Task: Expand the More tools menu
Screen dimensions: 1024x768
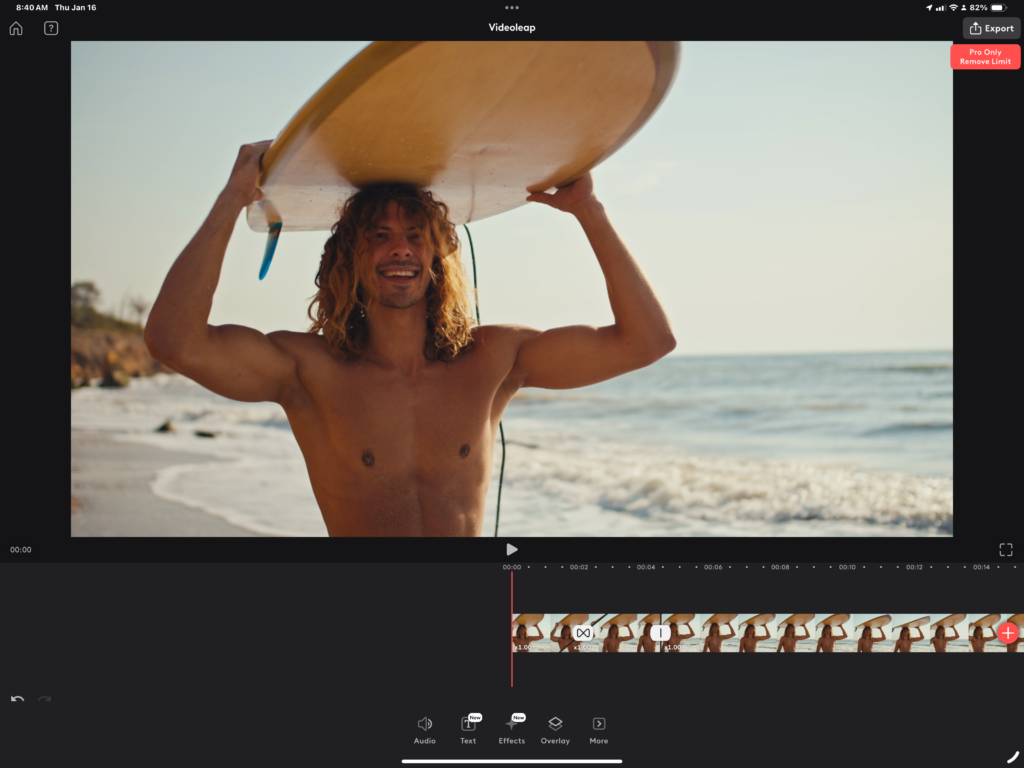Action: pyautogui.click(x=598, y=729)
